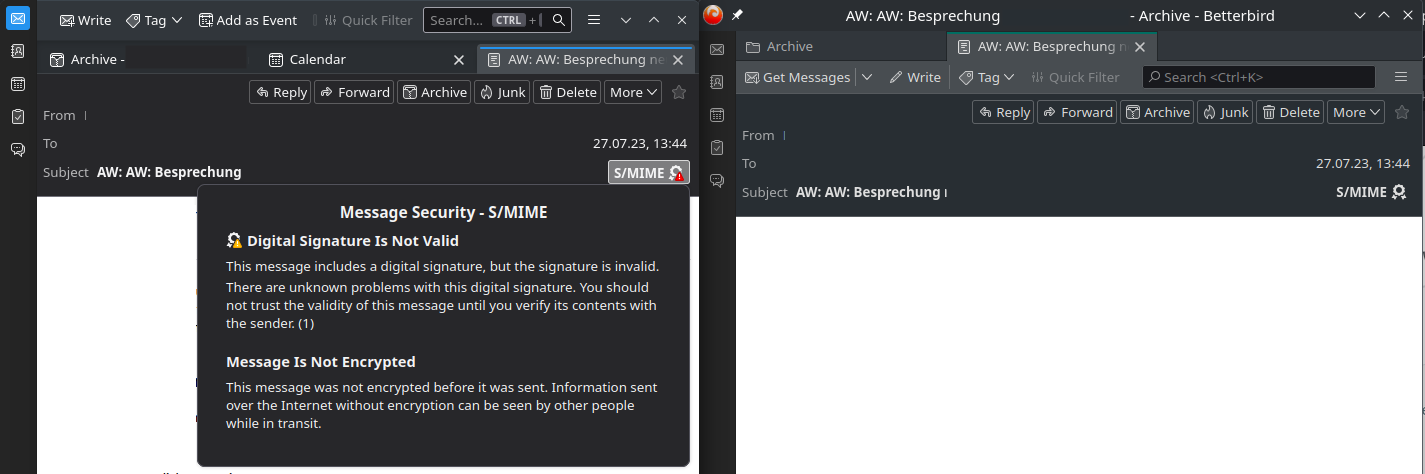Star the message in Betterbird window
Image resolution: width=1425 pixels, height=474 pixels.
tap(1402, 112)
